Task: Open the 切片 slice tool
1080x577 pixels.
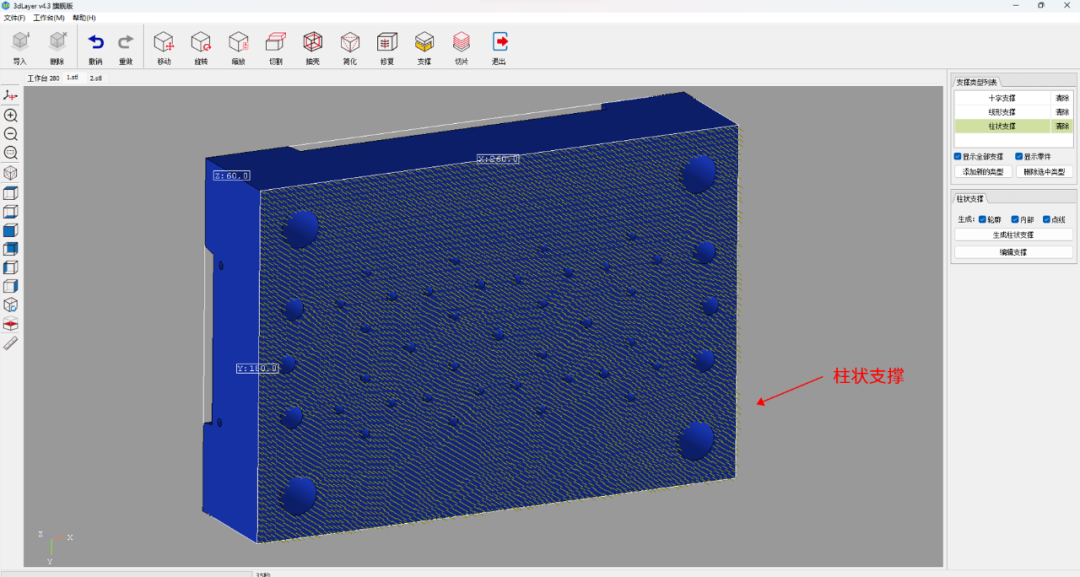Action: point(461,43)
